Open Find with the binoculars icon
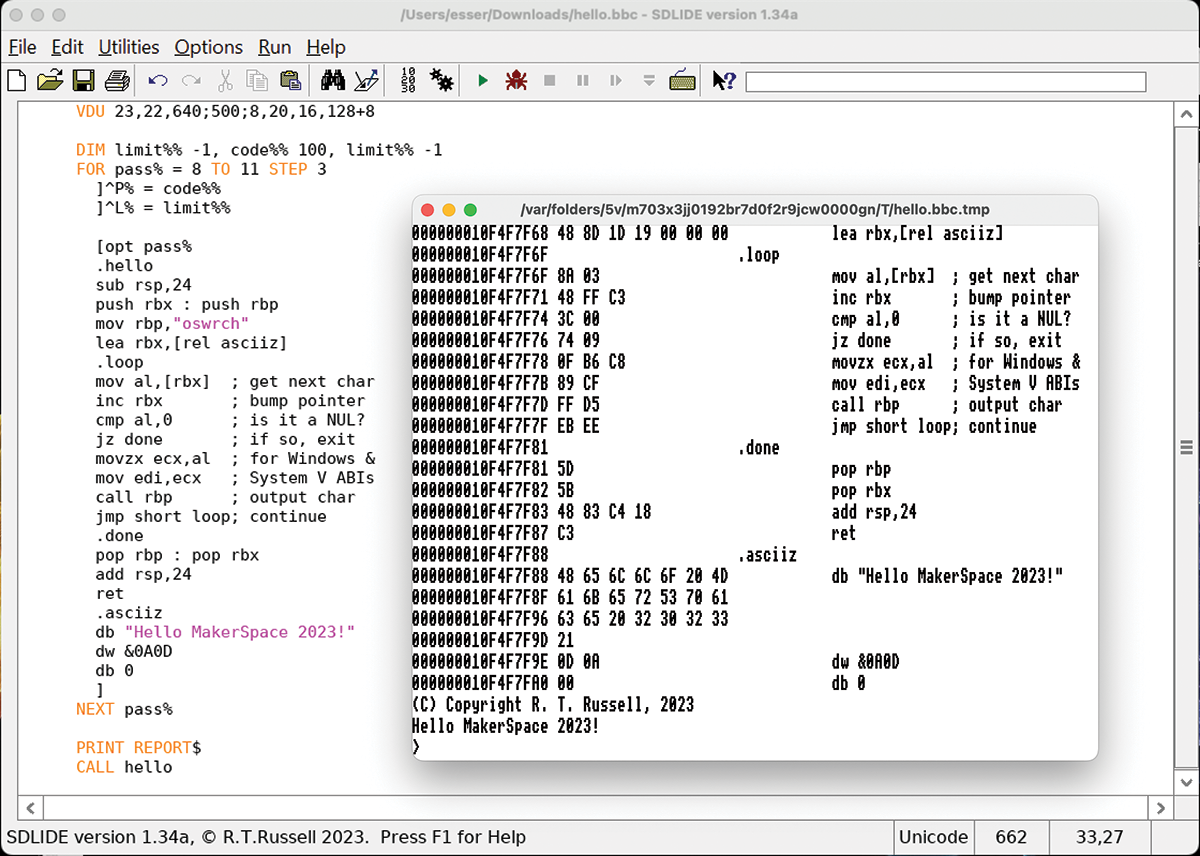 click(333, 81)
